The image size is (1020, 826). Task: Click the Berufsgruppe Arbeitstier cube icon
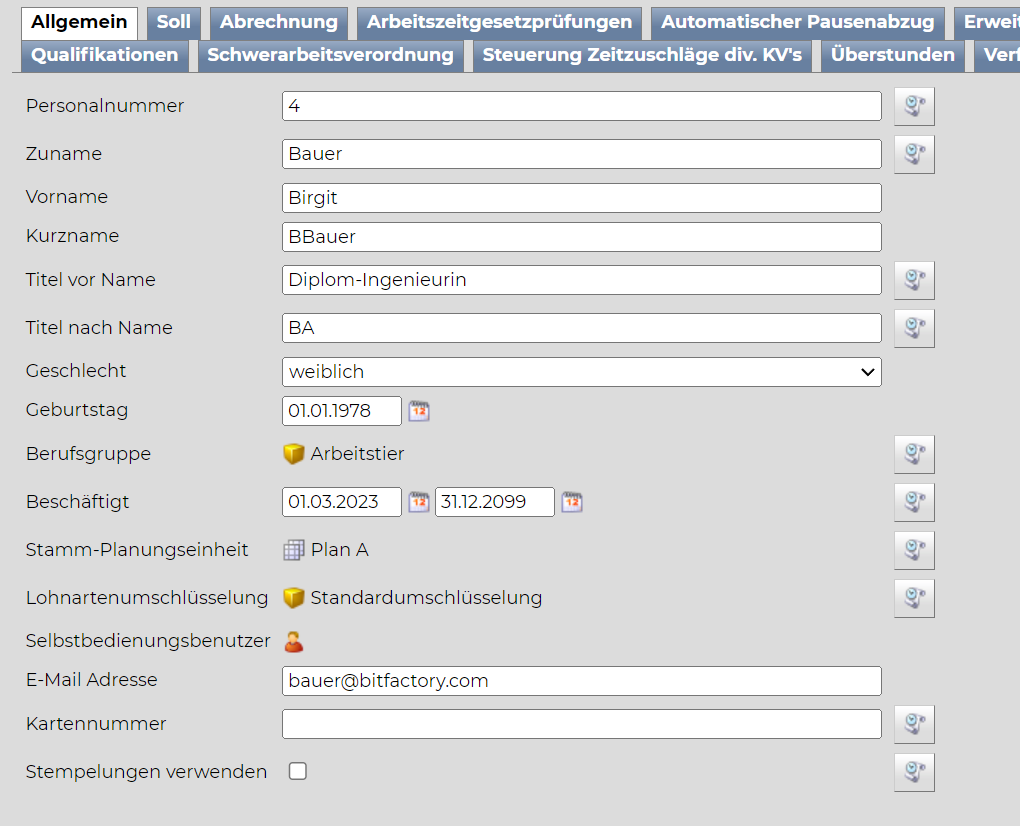point(293,454)
